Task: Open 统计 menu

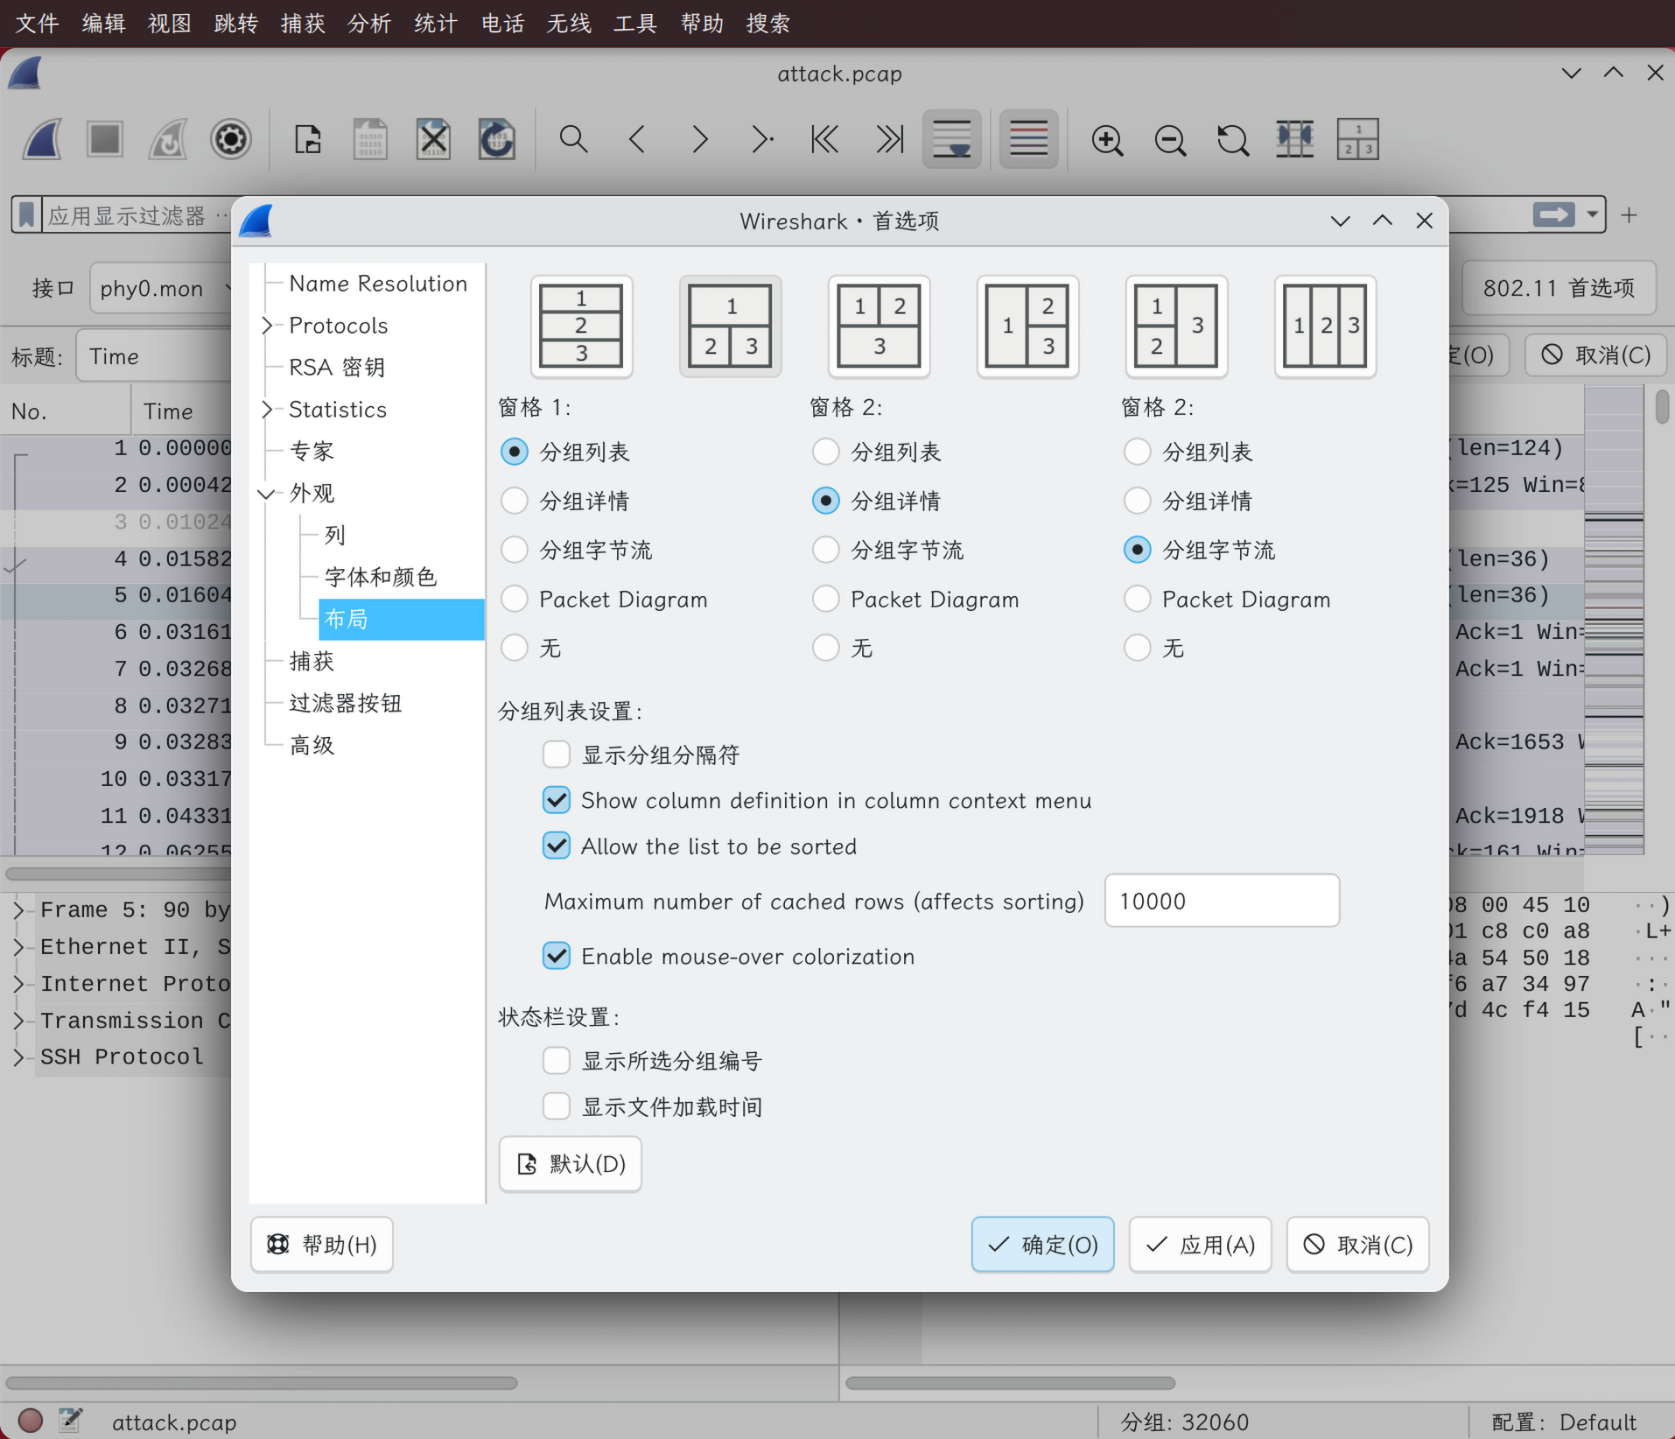Action: tap(436, 23)
